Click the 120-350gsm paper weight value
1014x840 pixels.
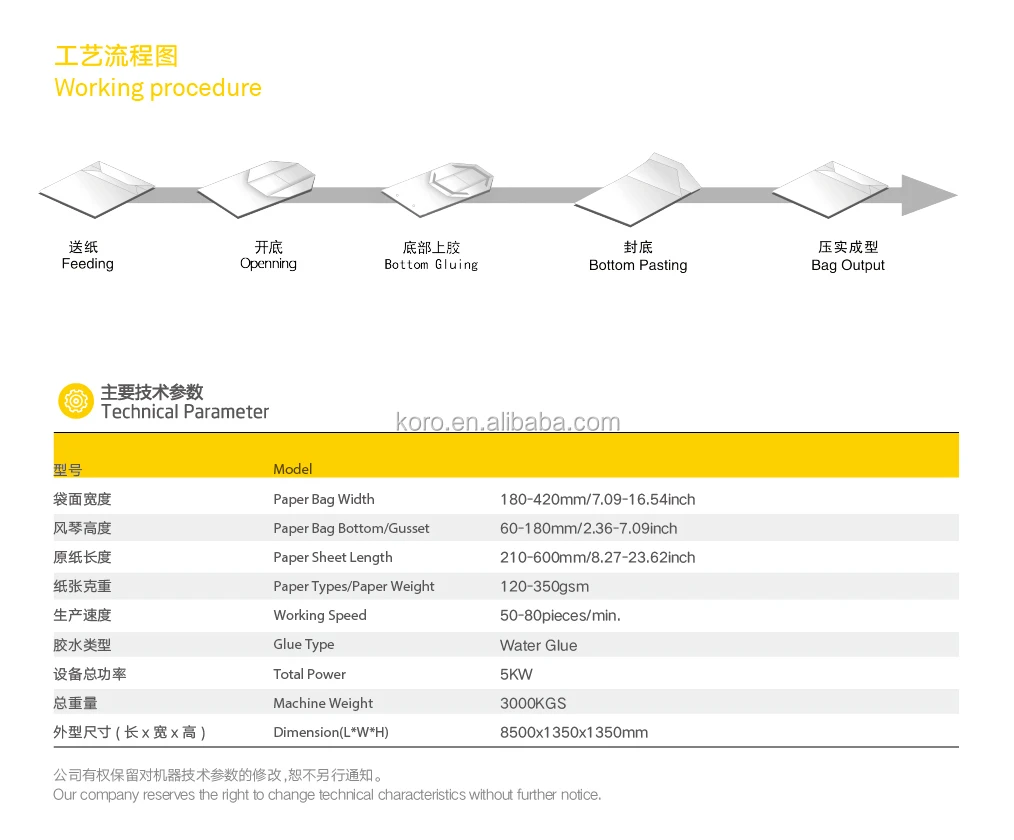tap(544, 586)
